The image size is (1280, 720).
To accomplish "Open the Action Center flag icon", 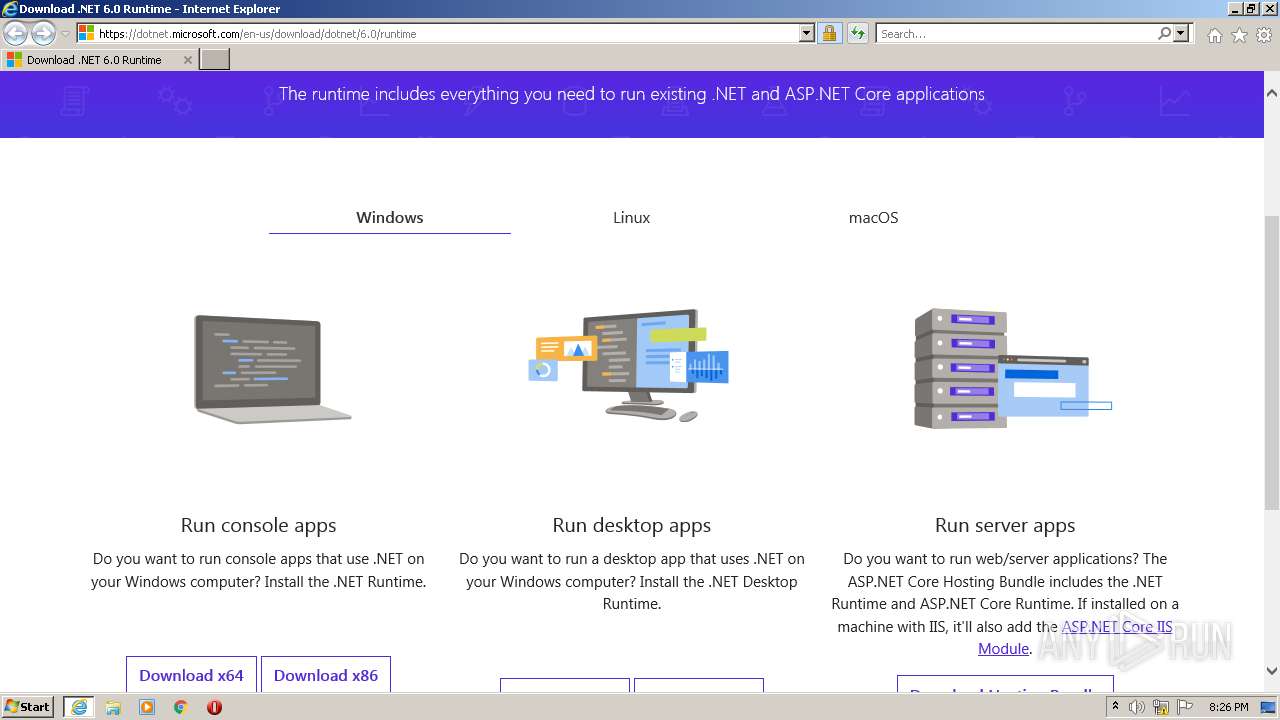I will tap(1183, 707).
